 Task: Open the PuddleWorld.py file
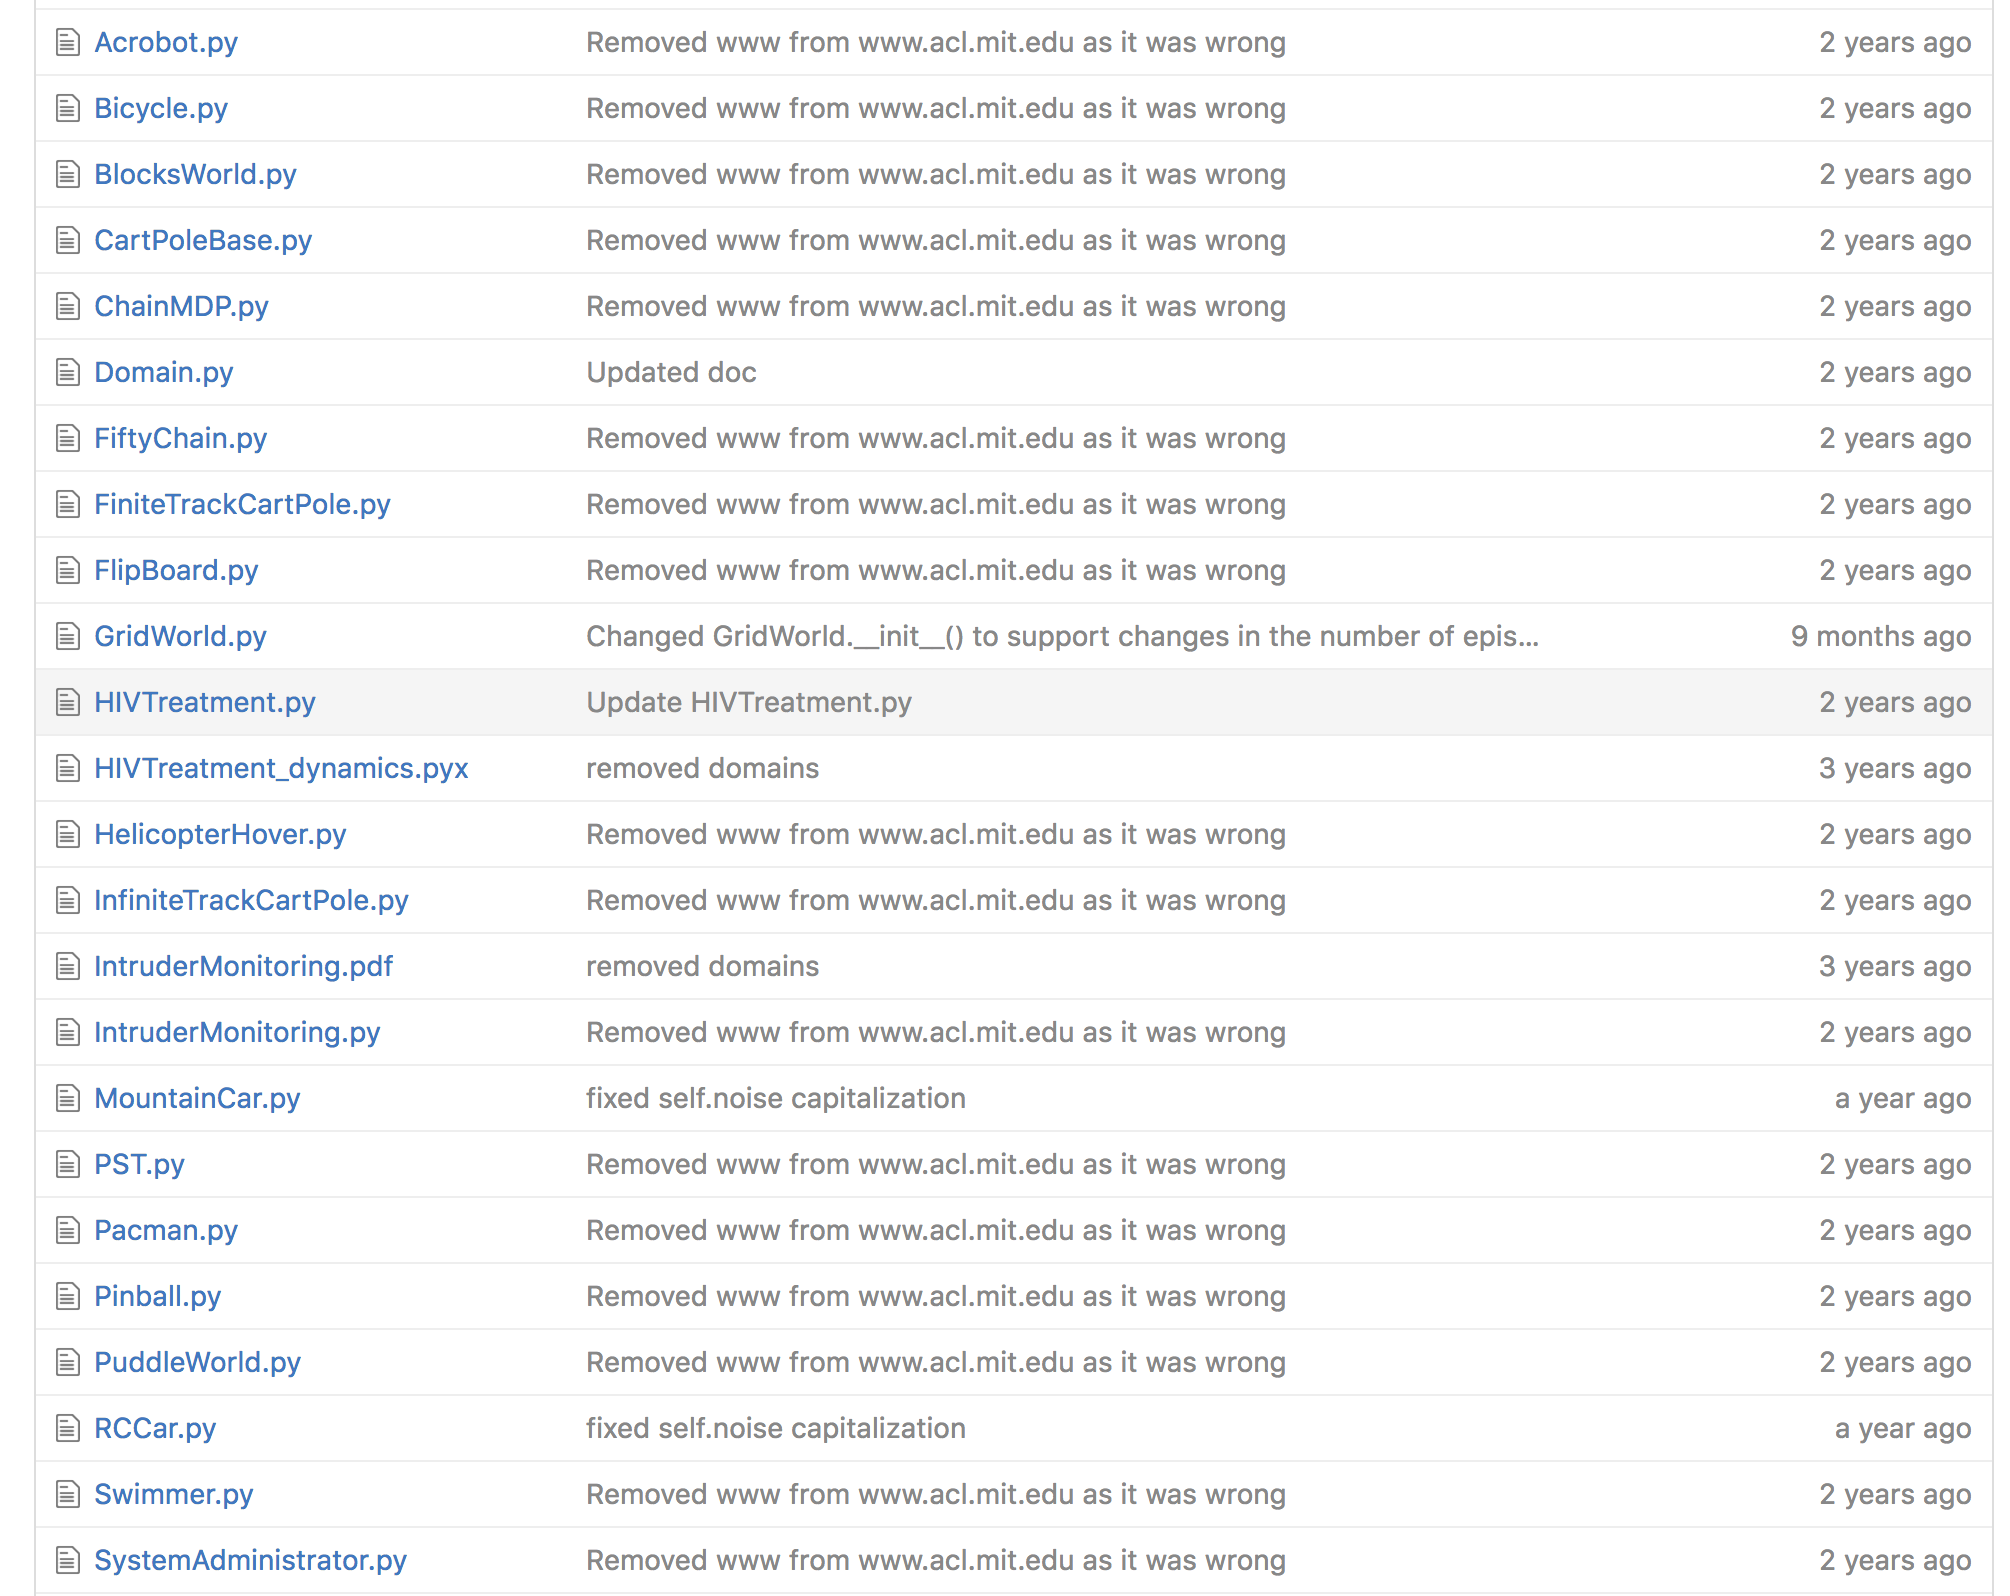click(197, 1362)
